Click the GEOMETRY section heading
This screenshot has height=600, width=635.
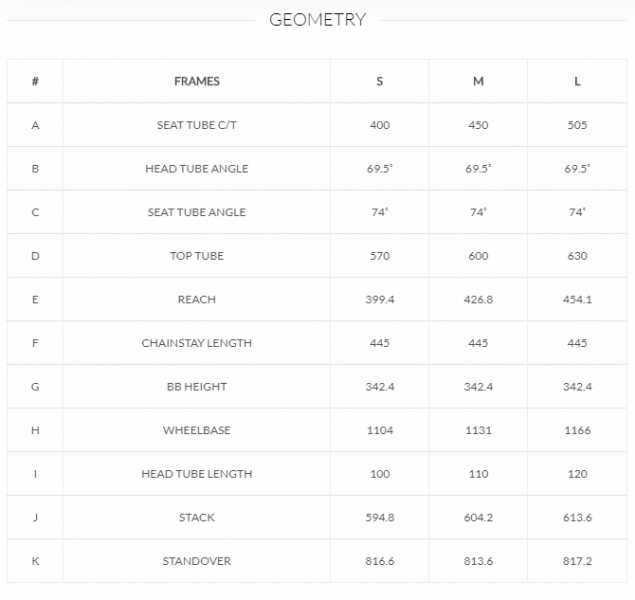[317, 20]
